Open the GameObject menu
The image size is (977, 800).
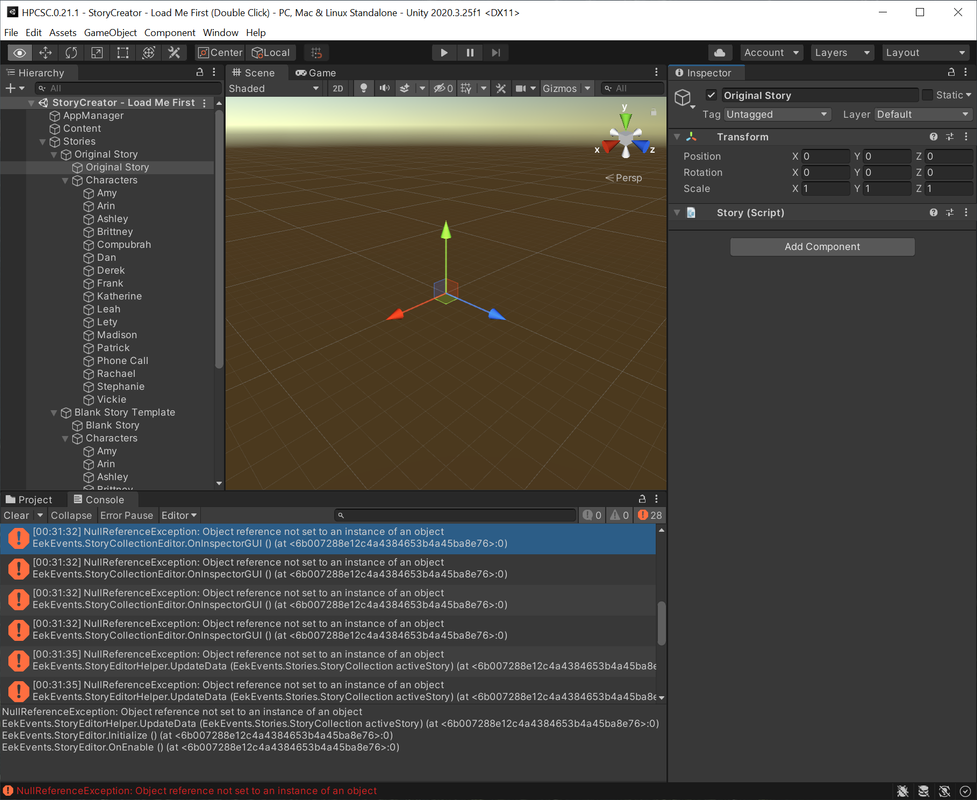pos(110,32)
